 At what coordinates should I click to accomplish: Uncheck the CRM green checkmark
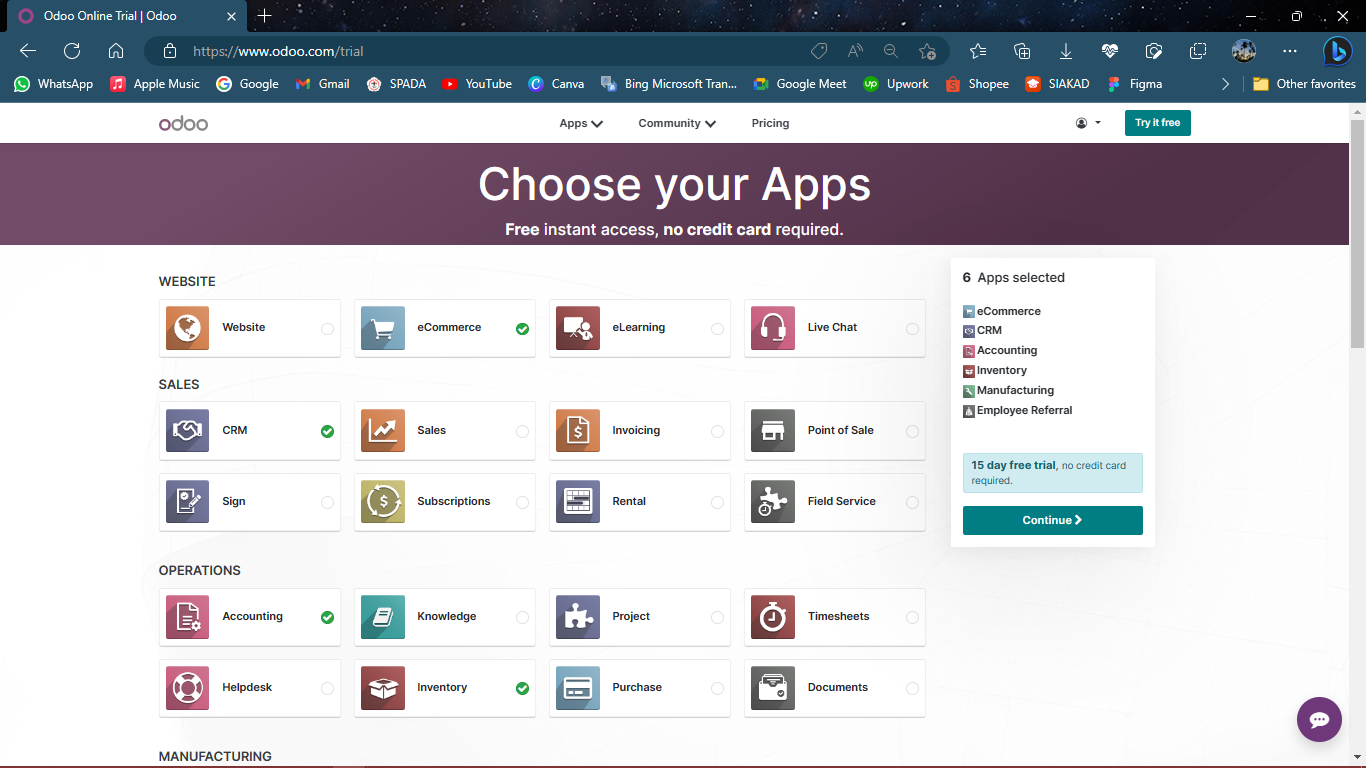(327, 432)
